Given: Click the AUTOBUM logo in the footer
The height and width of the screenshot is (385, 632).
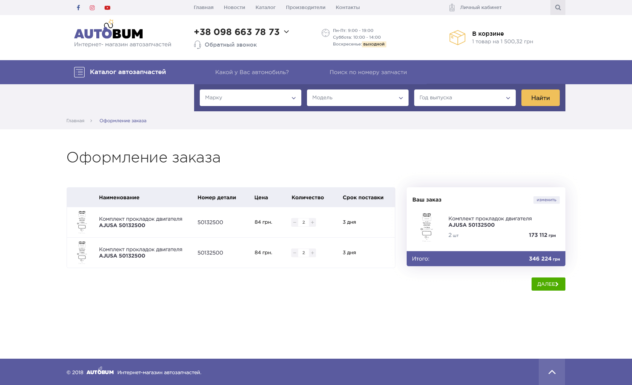Looking at the screenshot, I should point(100,371).
